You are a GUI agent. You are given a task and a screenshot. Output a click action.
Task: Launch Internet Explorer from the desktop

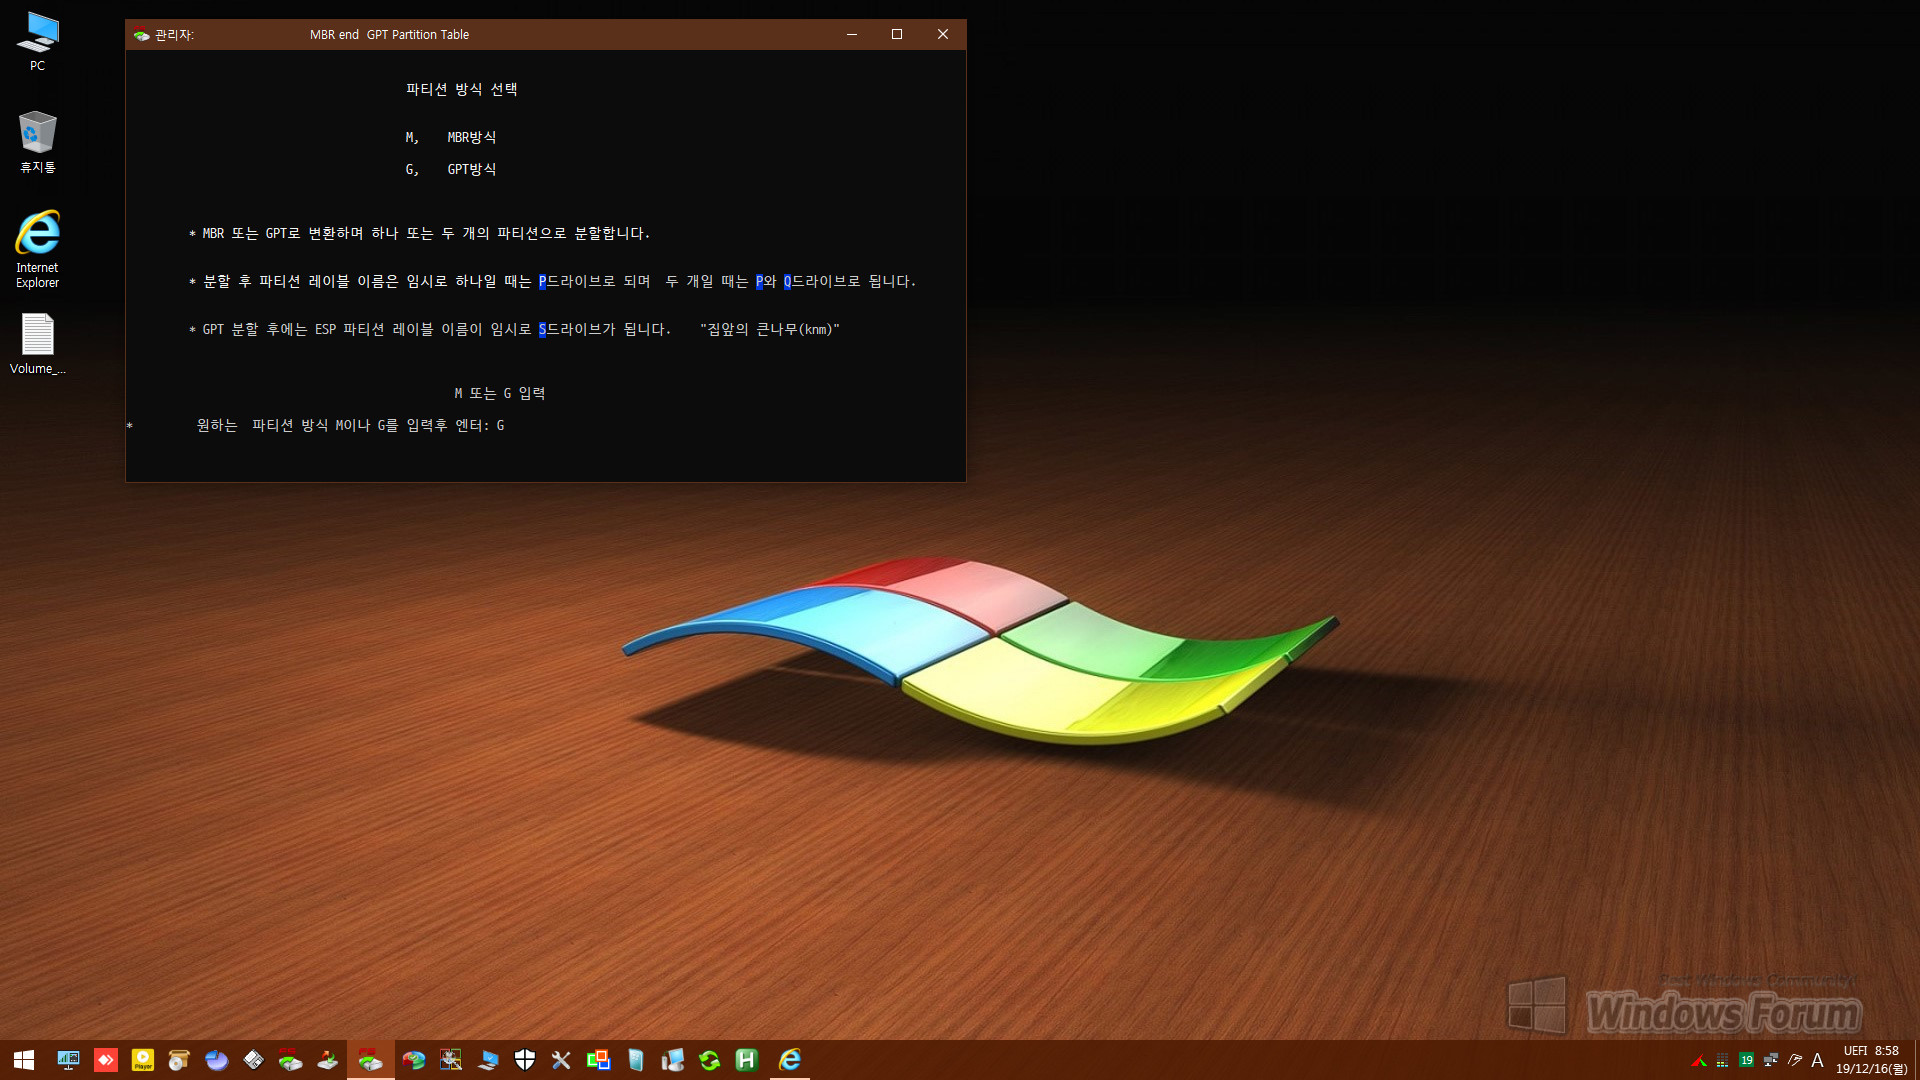tap(37, 249)
